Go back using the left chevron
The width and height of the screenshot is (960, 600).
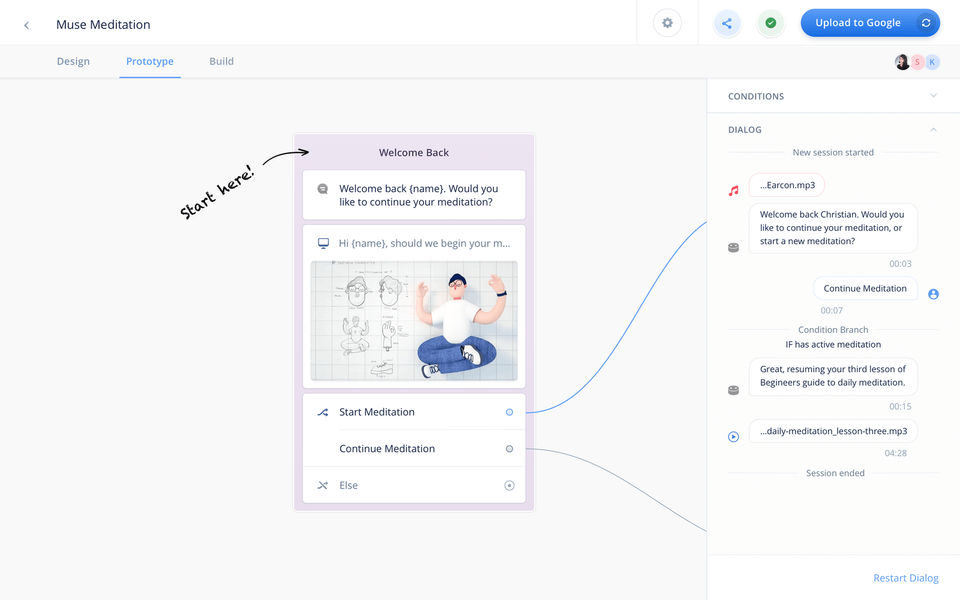(x=26, y=25)
